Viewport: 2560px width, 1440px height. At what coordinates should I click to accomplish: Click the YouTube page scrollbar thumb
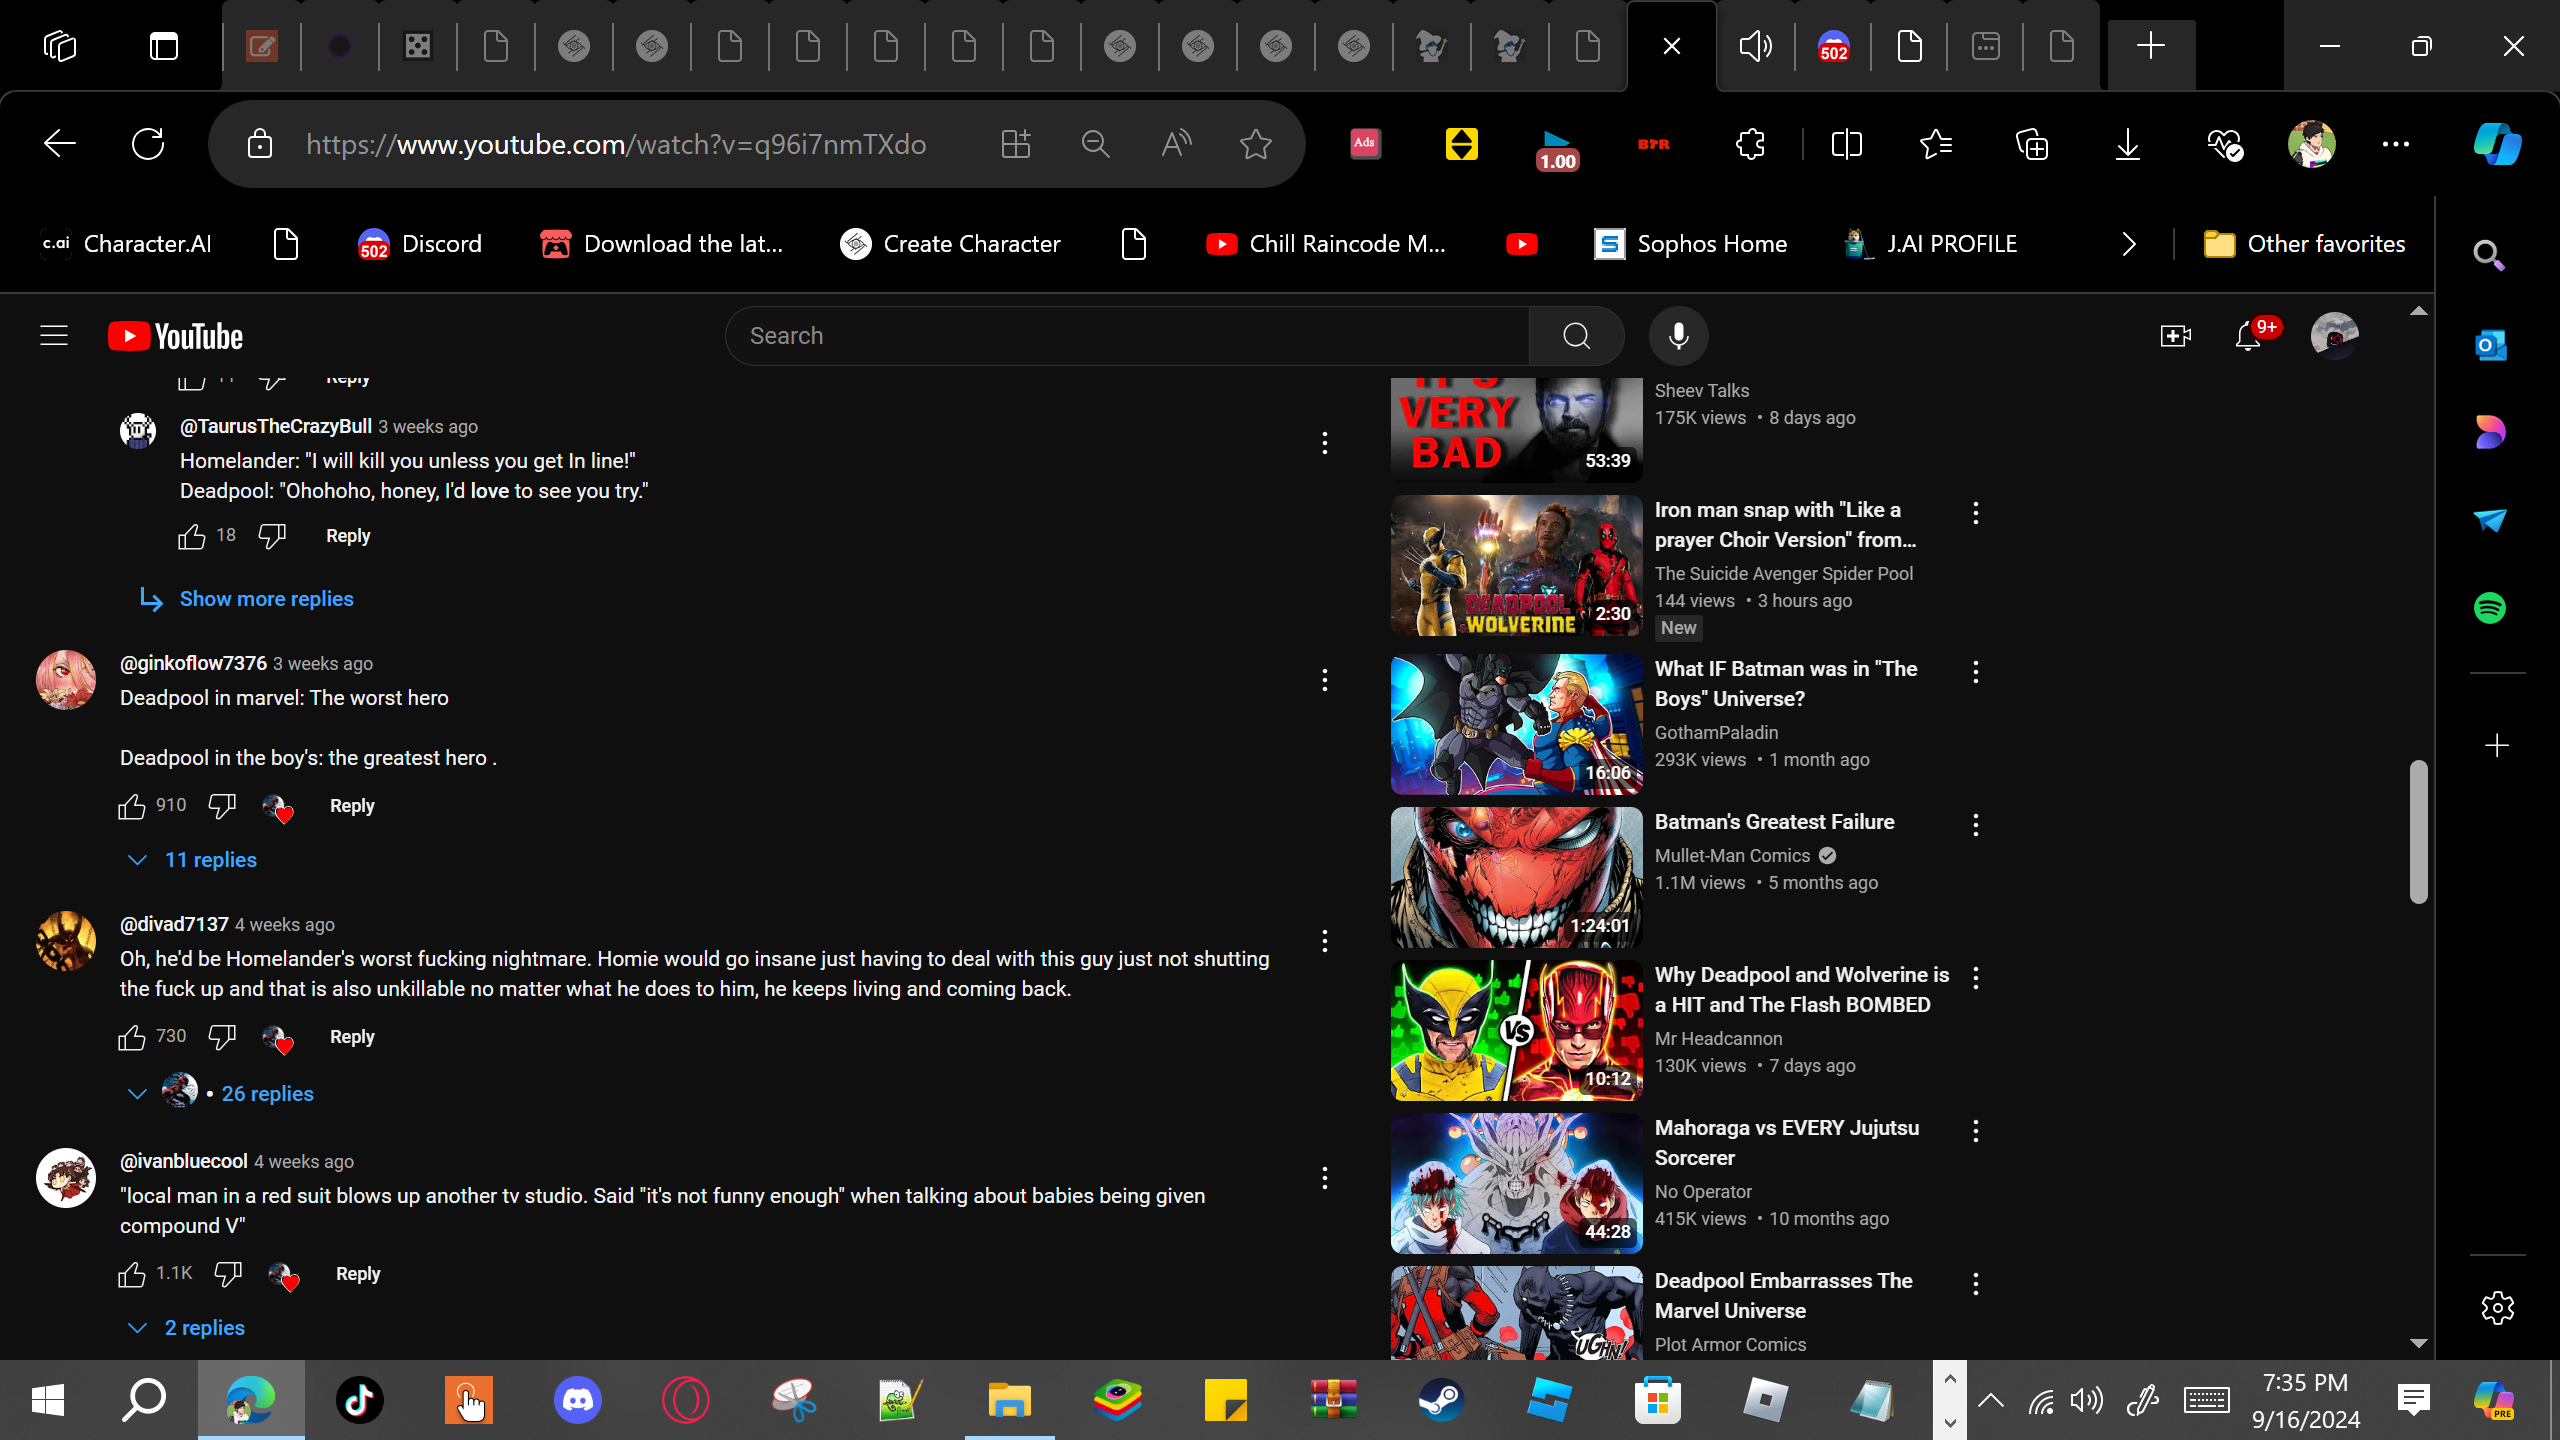click(2418, 832)
